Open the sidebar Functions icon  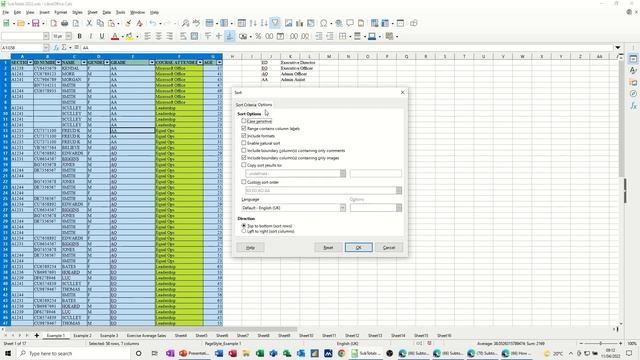coord(633,105)
